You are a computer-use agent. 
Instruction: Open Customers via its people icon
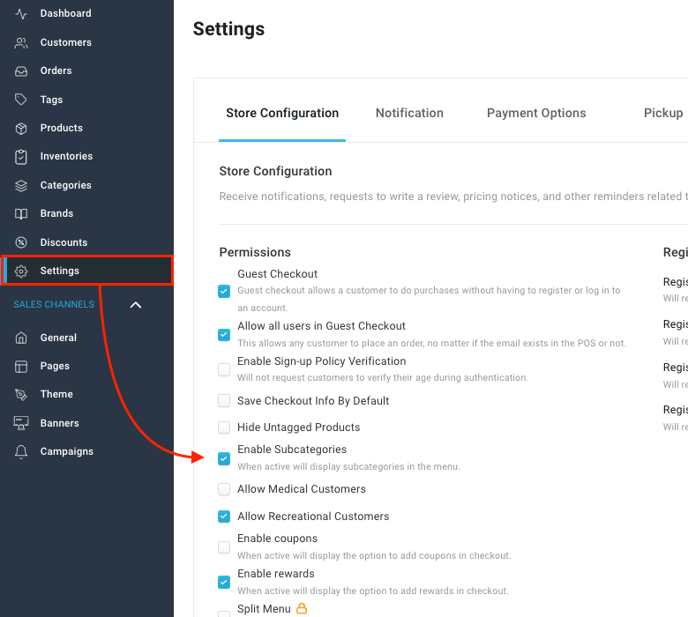(x=21, y=43)
